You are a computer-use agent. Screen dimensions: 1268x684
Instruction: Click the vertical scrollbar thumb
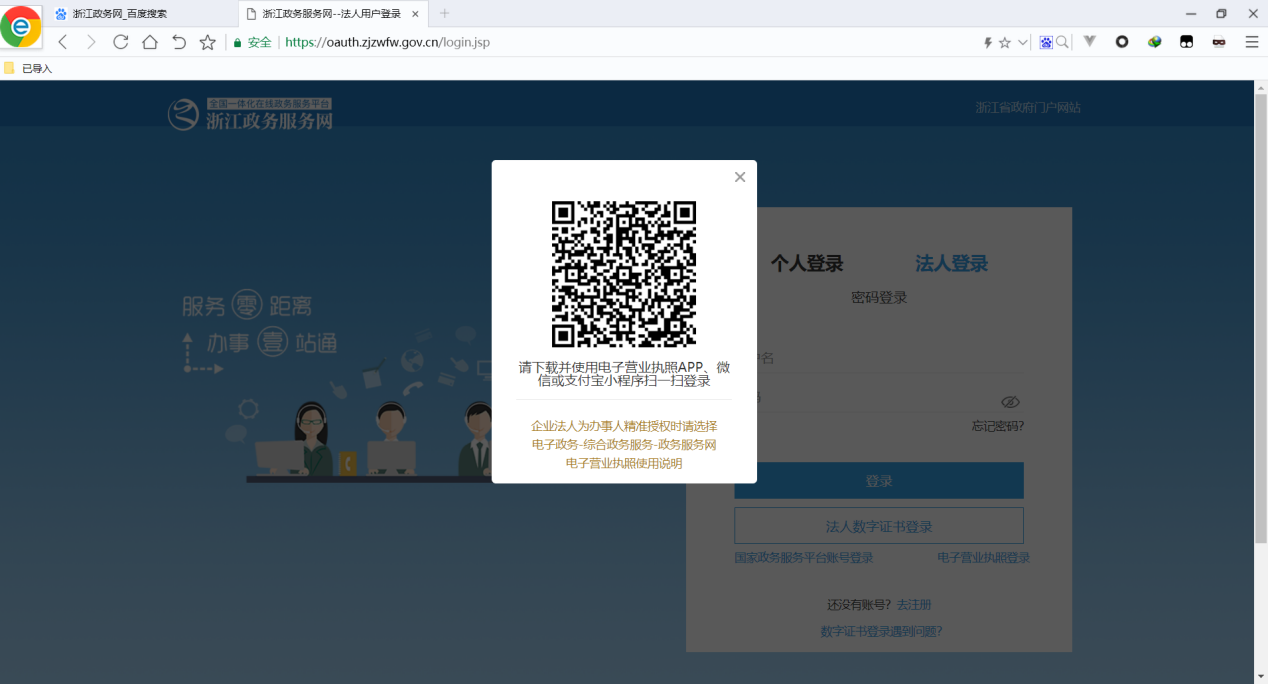click(1260, 320)
